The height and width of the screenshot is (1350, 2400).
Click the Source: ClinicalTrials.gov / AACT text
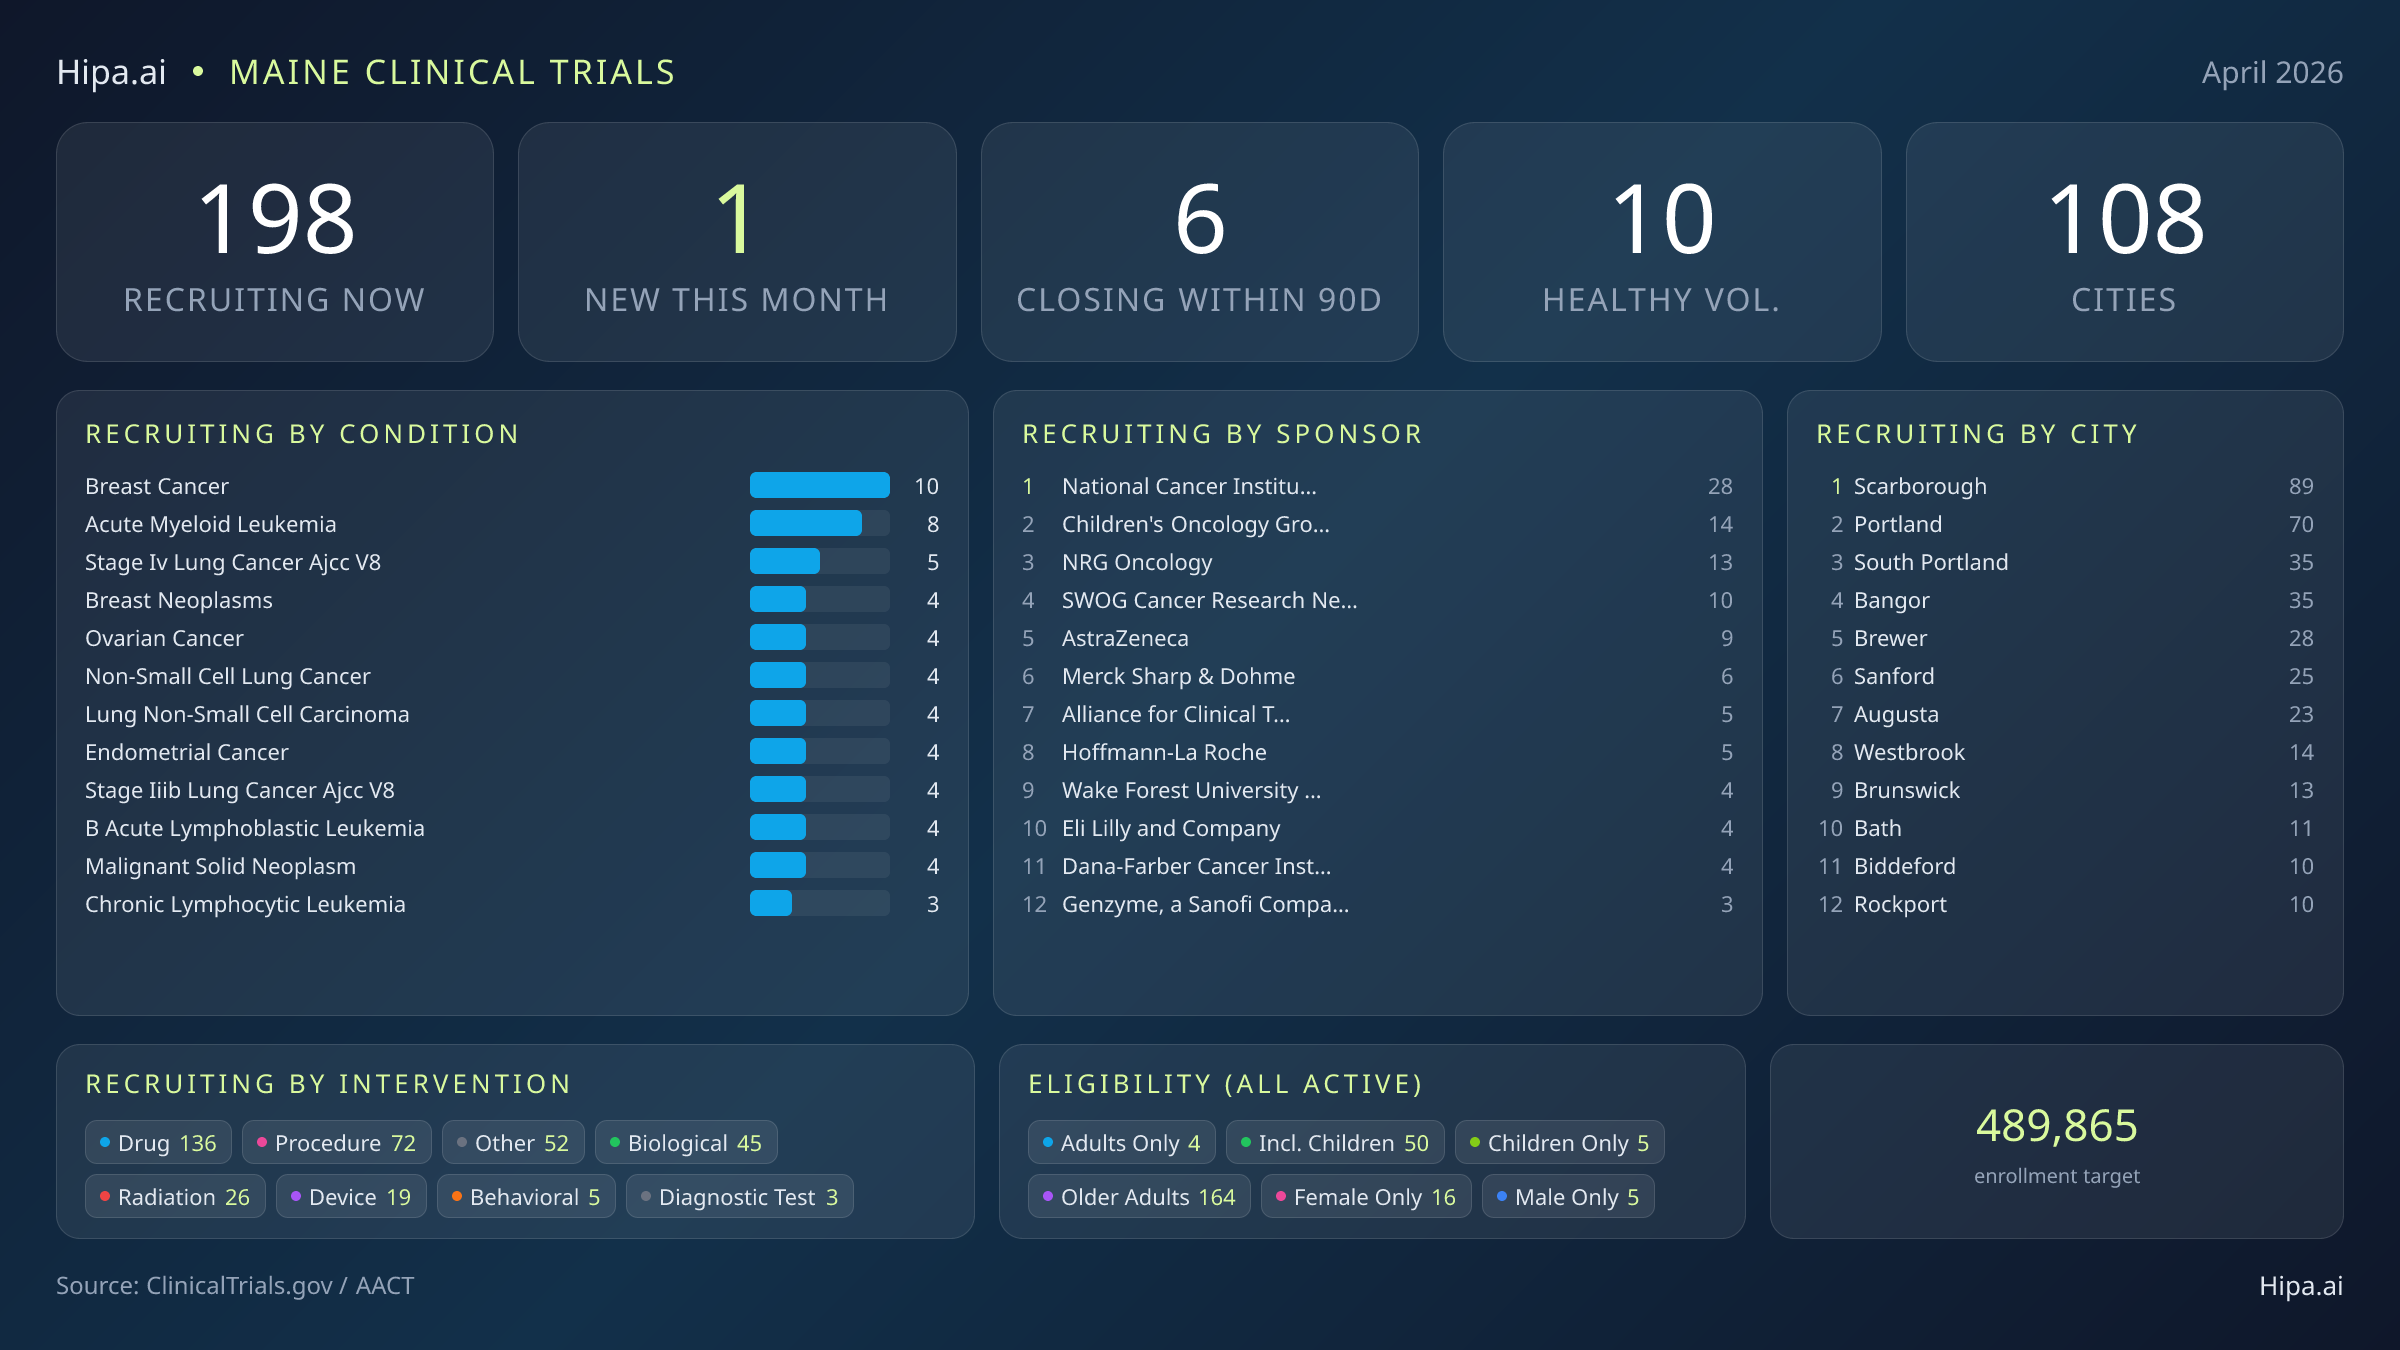click(235, 1286)
